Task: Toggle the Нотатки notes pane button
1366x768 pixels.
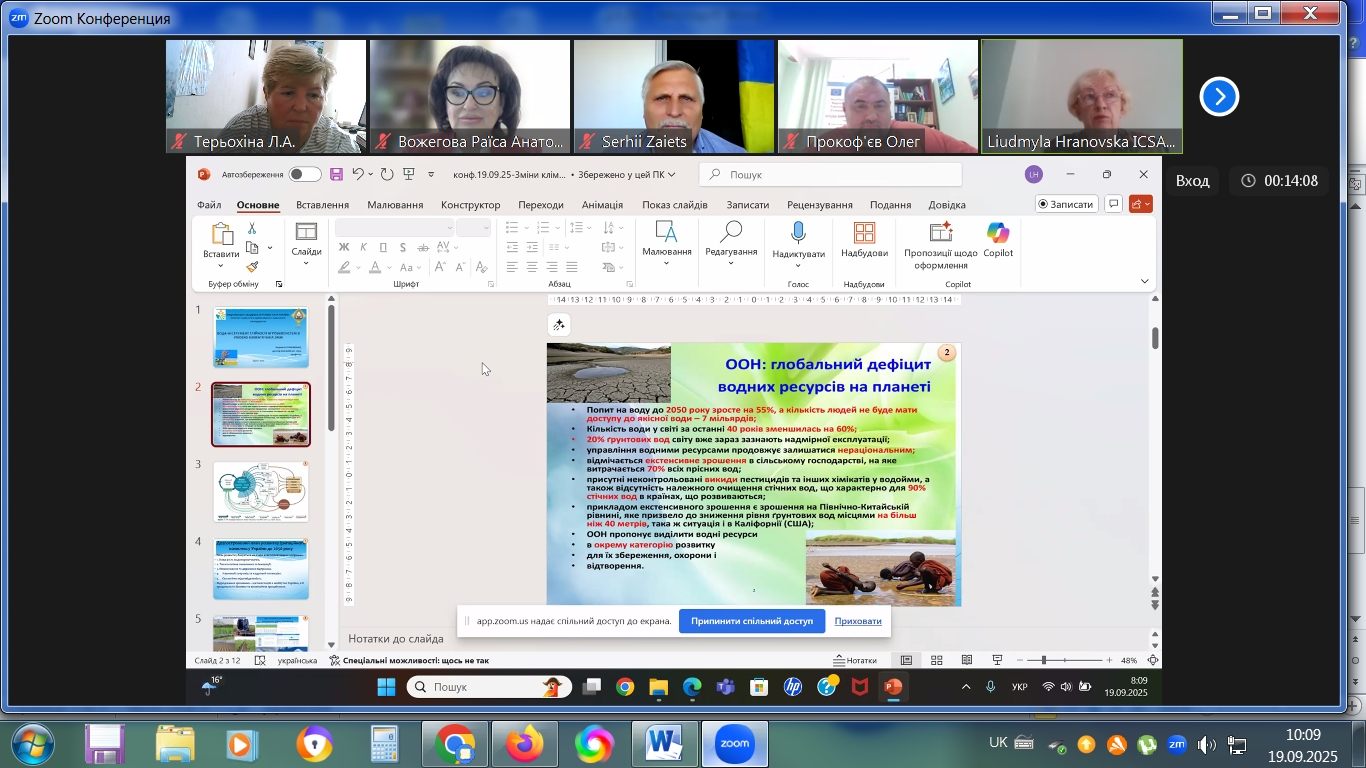Action: pos(855,660)
